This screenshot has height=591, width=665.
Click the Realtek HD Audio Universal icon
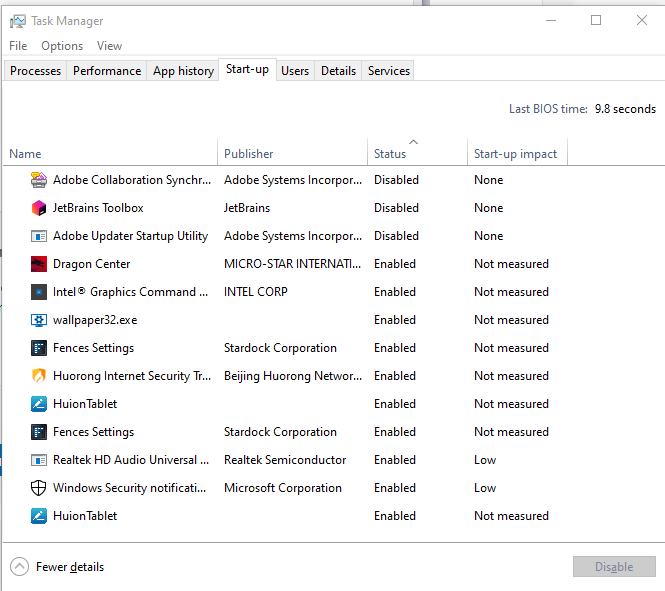tap(39, 460)
